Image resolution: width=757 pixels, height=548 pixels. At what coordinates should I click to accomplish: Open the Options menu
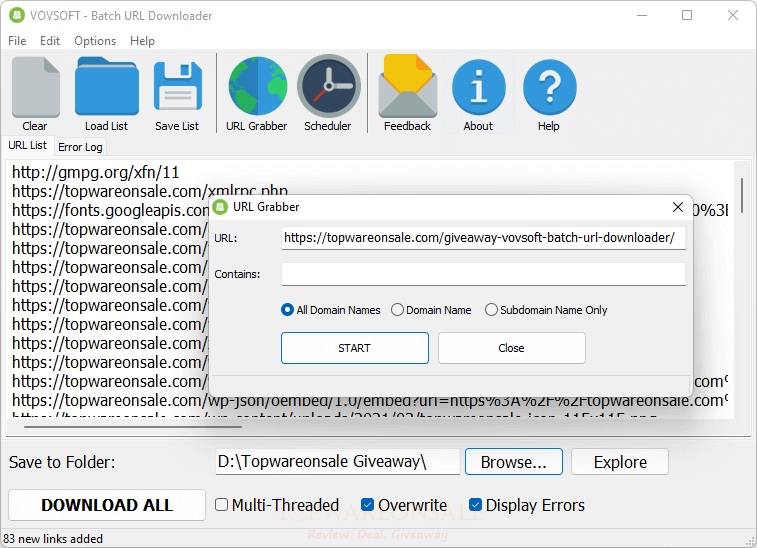(95, 41)
